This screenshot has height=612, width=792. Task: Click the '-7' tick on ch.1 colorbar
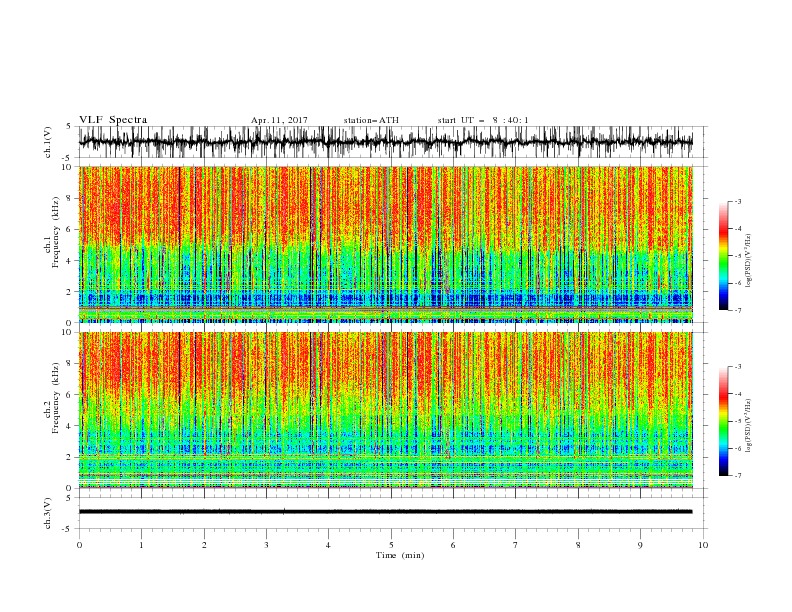coord(738,310)
